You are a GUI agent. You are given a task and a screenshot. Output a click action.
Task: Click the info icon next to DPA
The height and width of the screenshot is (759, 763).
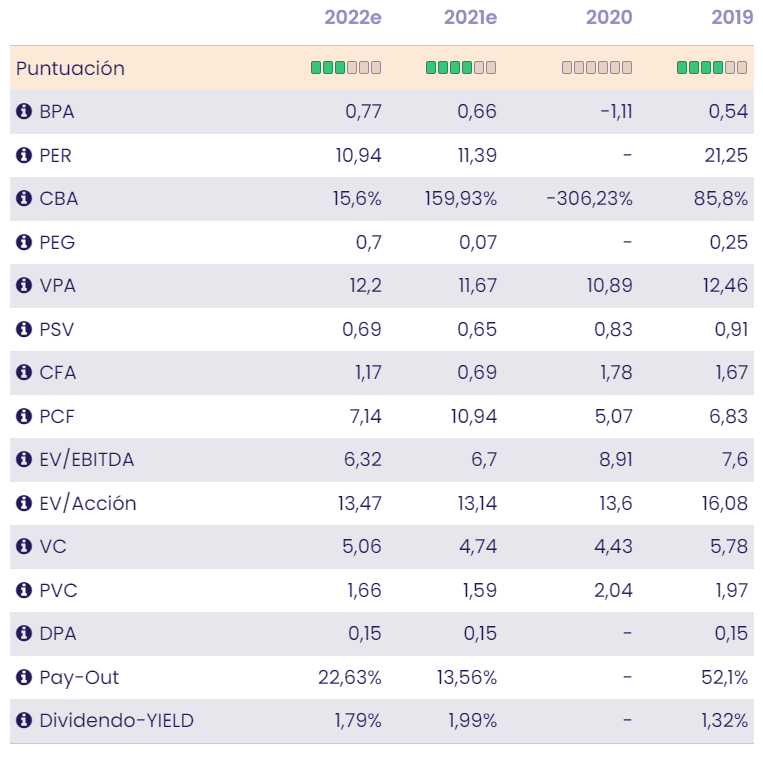click(24, 634)
